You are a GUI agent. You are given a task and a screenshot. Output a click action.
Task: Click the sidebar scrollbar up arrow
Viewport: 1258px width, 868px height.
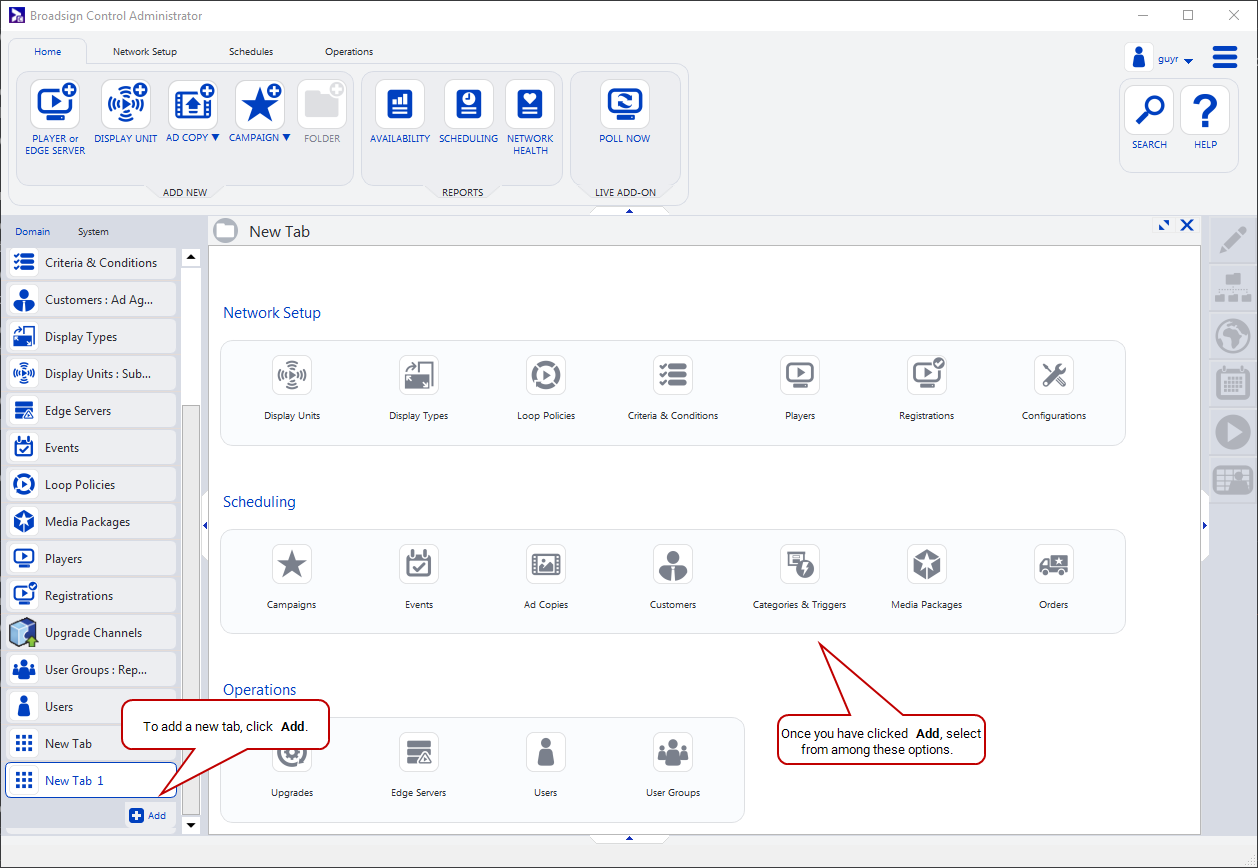(191, 258)
